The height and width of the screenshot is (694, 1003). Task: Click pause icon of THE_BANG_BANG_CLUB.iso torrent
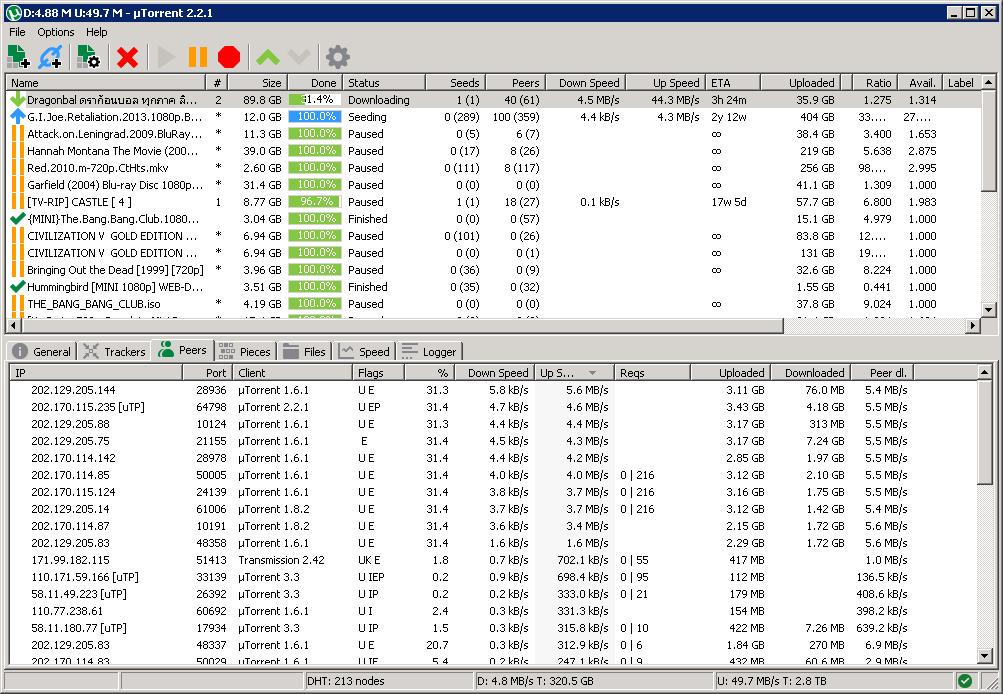point(17,304)
